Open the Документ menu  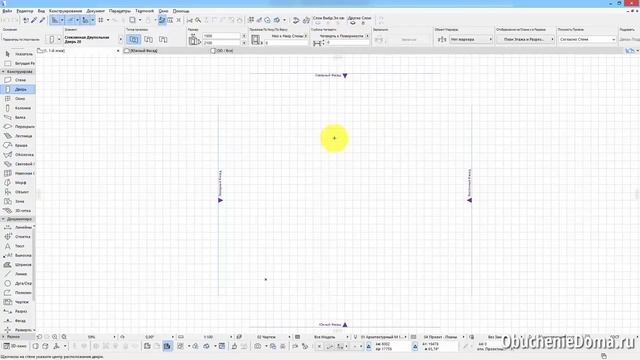click(96, 11)
